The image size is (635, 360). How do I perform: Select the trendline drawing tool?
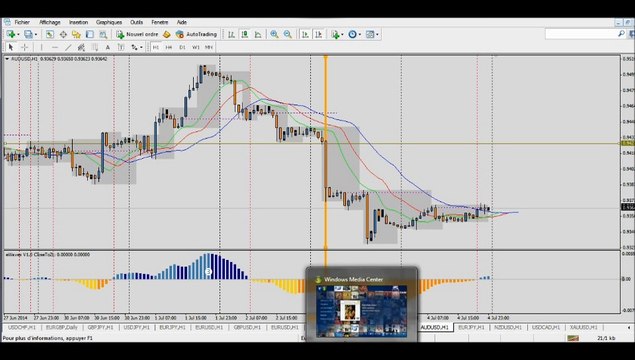click(x=68, y=47)
